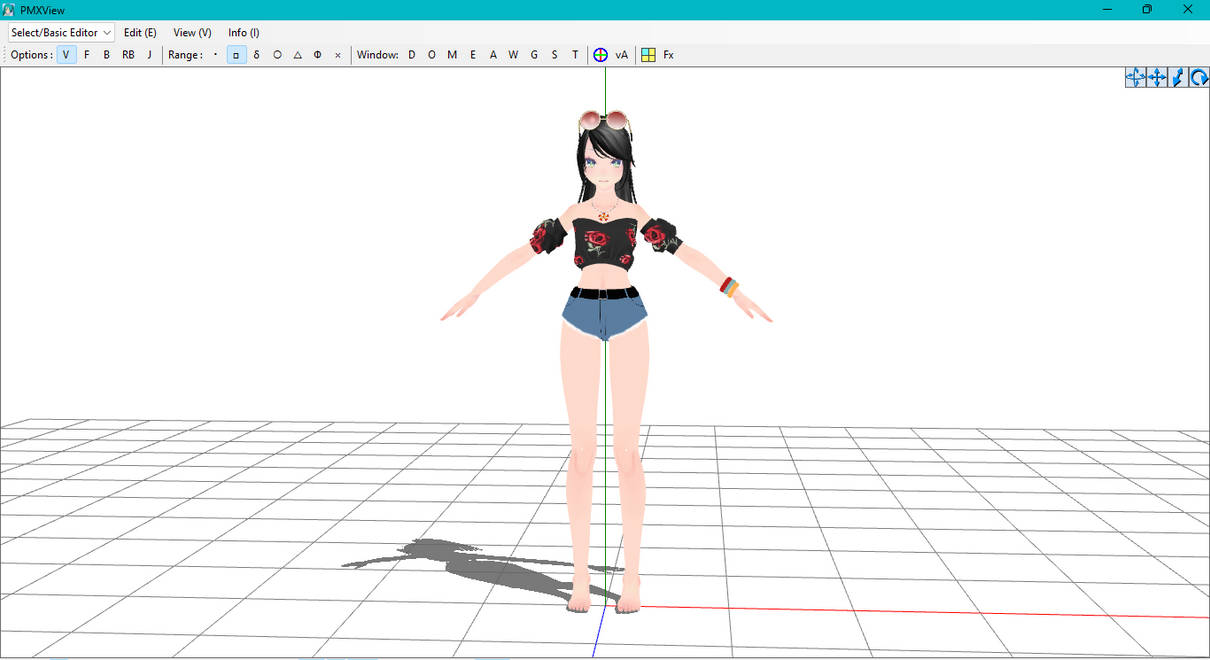Open the O window from toolbar
1210x660 pixels.
pos(432,55)
